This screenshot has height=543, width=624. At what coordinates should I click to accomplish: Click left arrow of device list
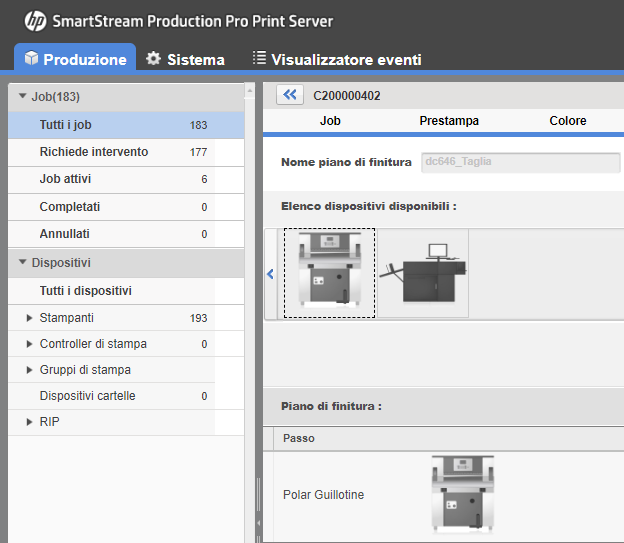coord(271,274)
